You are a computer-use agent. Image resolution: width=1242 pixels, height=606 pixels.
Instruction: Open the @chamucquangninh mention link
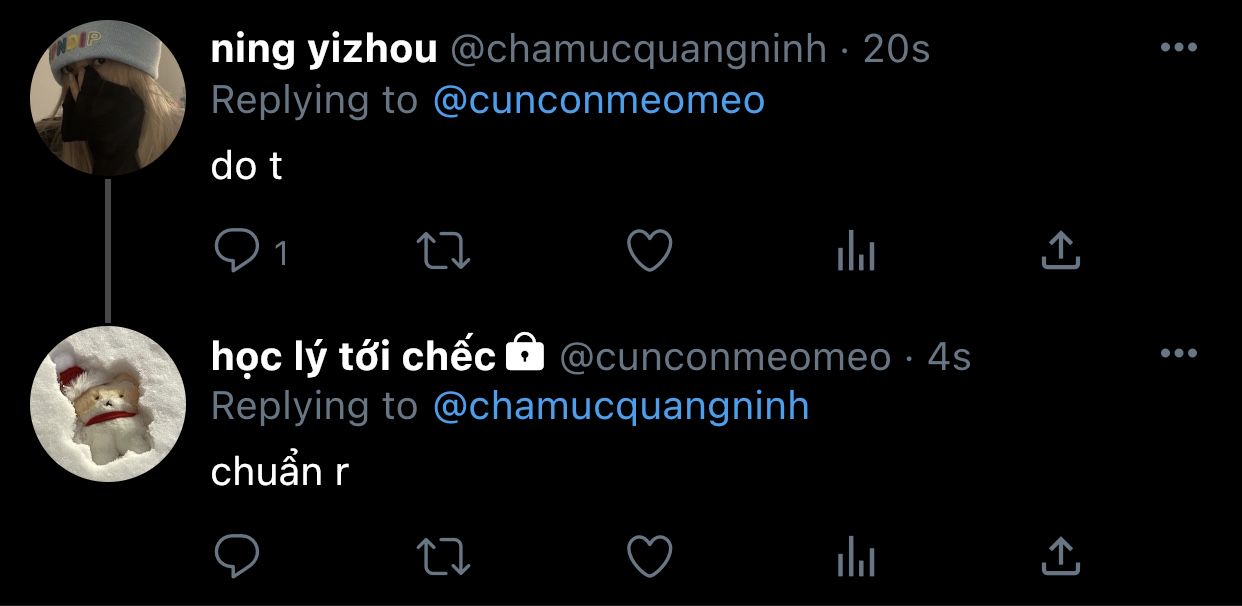(621, 406)
